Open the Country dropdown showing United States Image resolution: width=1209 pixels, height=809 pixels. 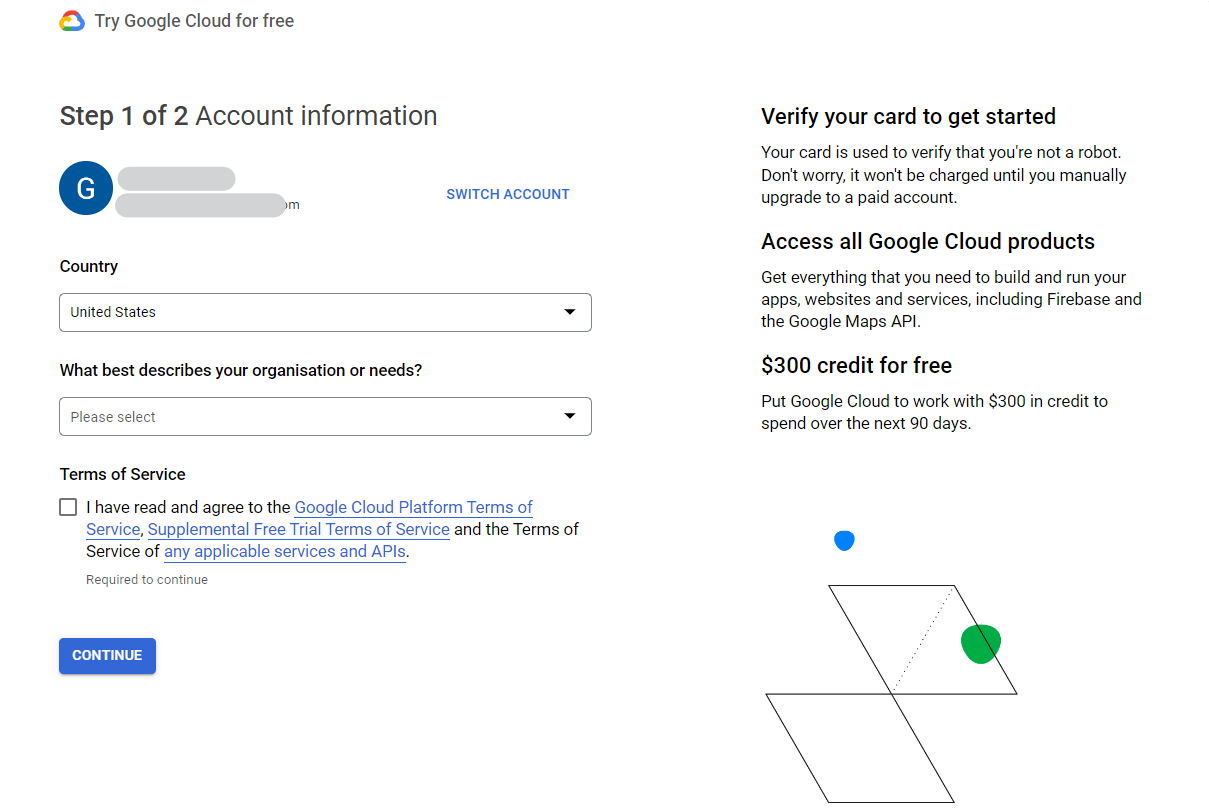pos(325,312)
